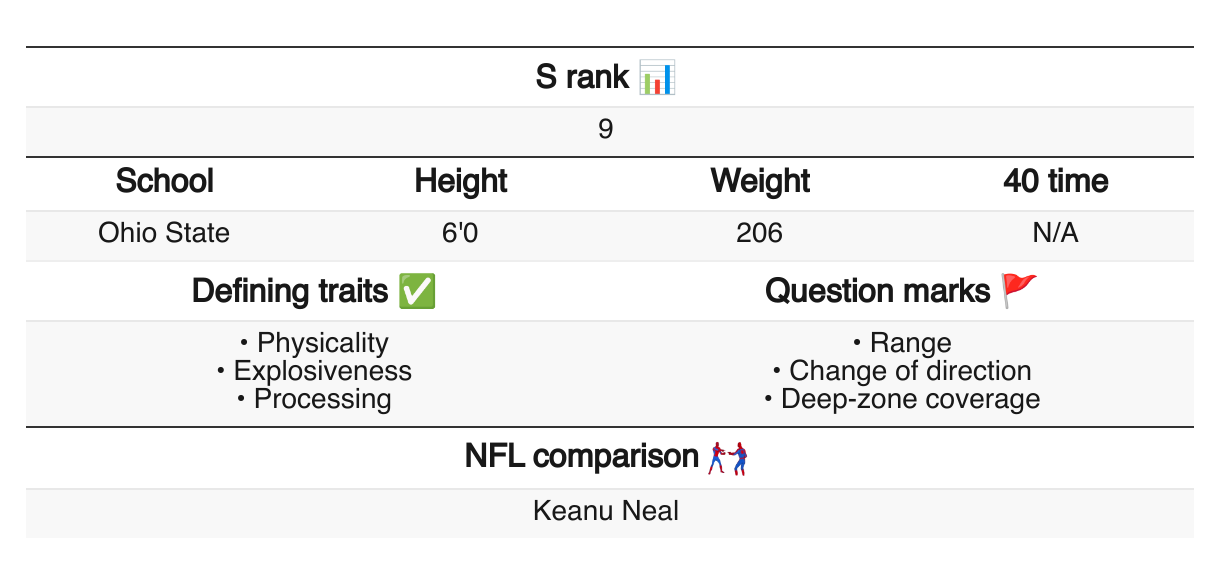This screenshot has width=1220, height=566.
Task: Click the 6'0 height value
Action: pyautogui.click(x=461, y=233)
